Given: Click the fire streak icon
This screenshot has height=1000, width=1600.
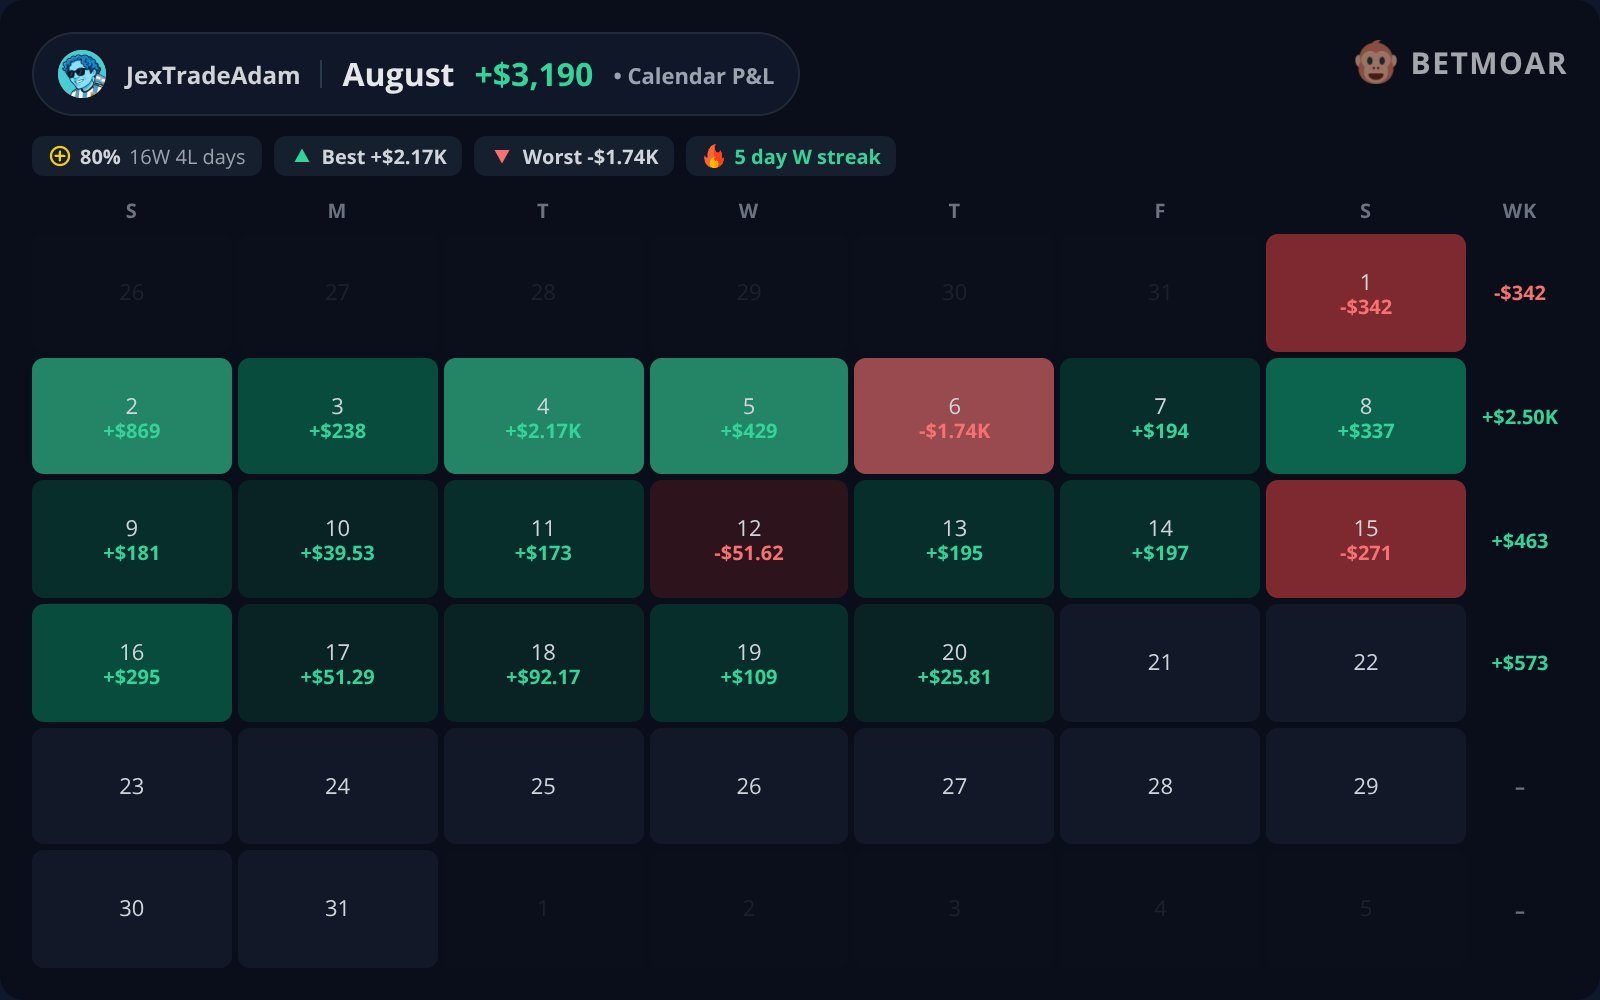Looking at the screenshot, I should point(714,156).
